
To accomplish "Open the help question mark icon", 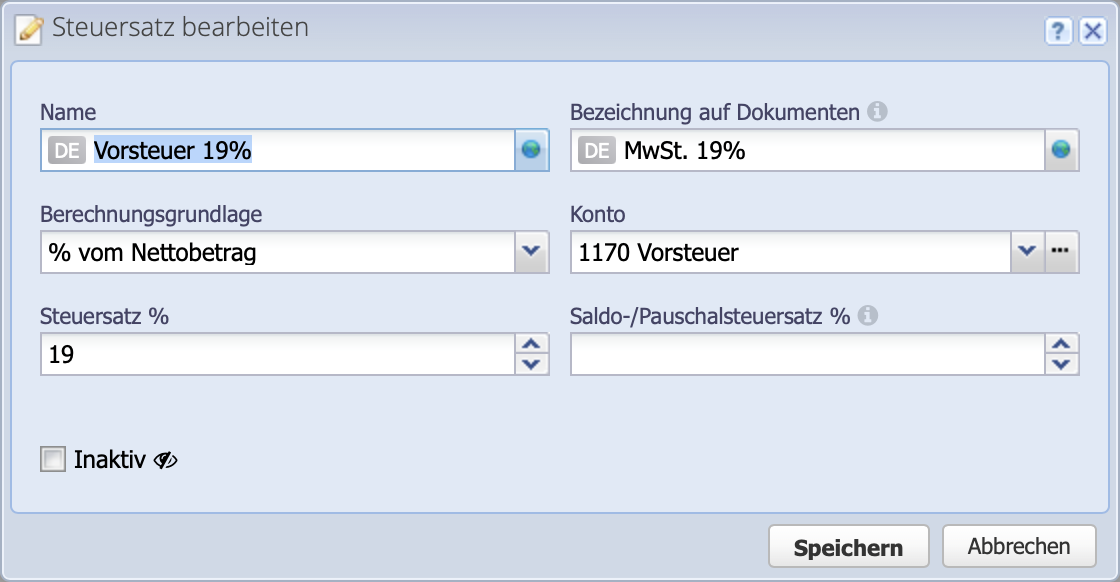I will point(1058,32).
